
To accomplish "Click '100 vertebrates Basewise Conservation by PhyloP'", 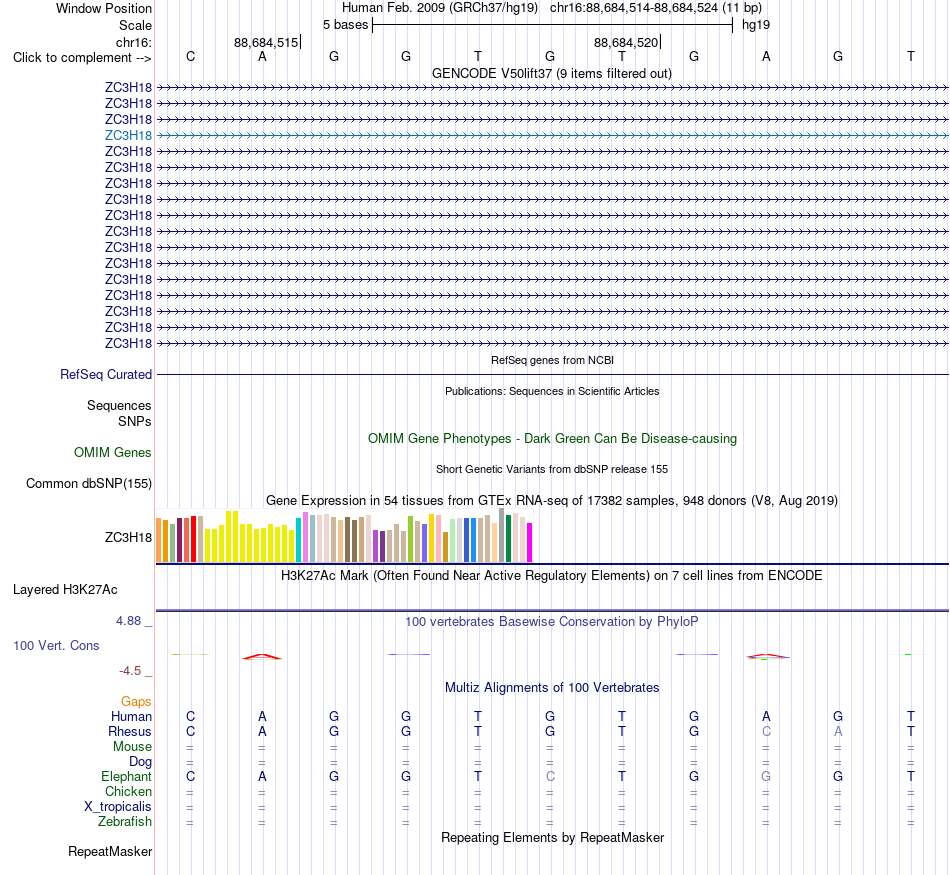I will [x=552, y=622].
